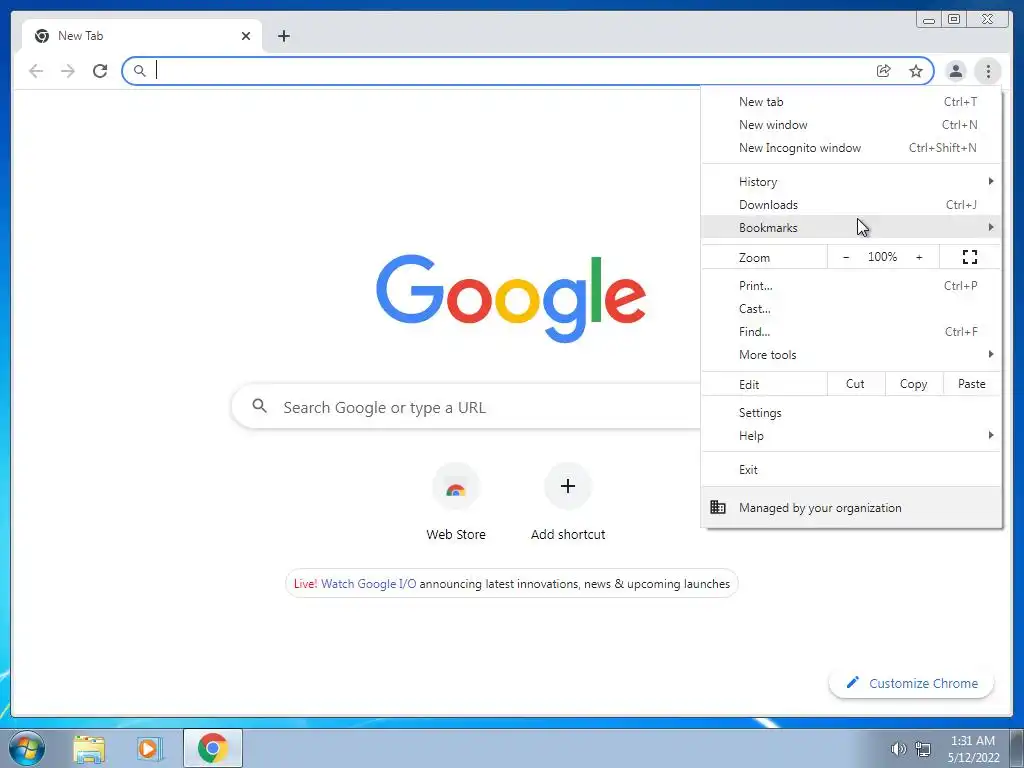Toggle fullscreen mode icon in Zoom row

970,257
